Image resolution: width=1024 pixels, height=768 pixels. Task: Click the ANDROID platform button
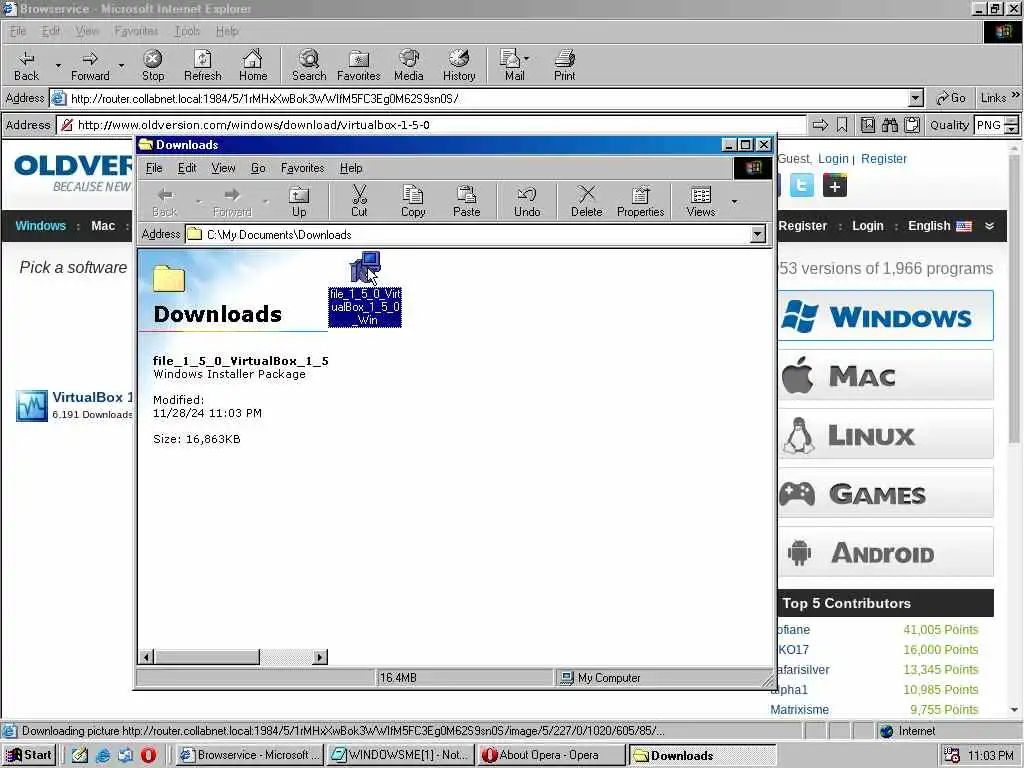(x=886, y=552)
